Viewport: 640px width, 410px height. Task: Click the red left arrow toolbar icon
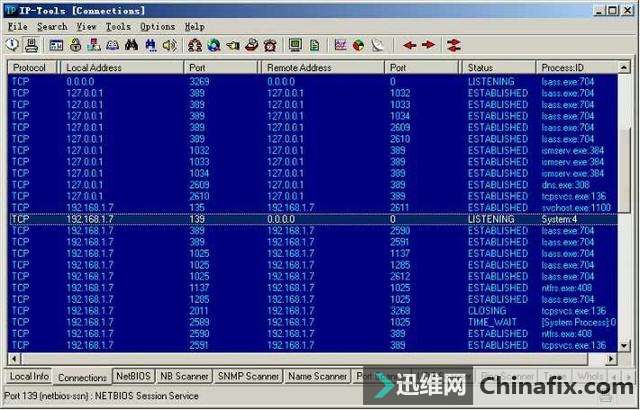click(410, 45)
